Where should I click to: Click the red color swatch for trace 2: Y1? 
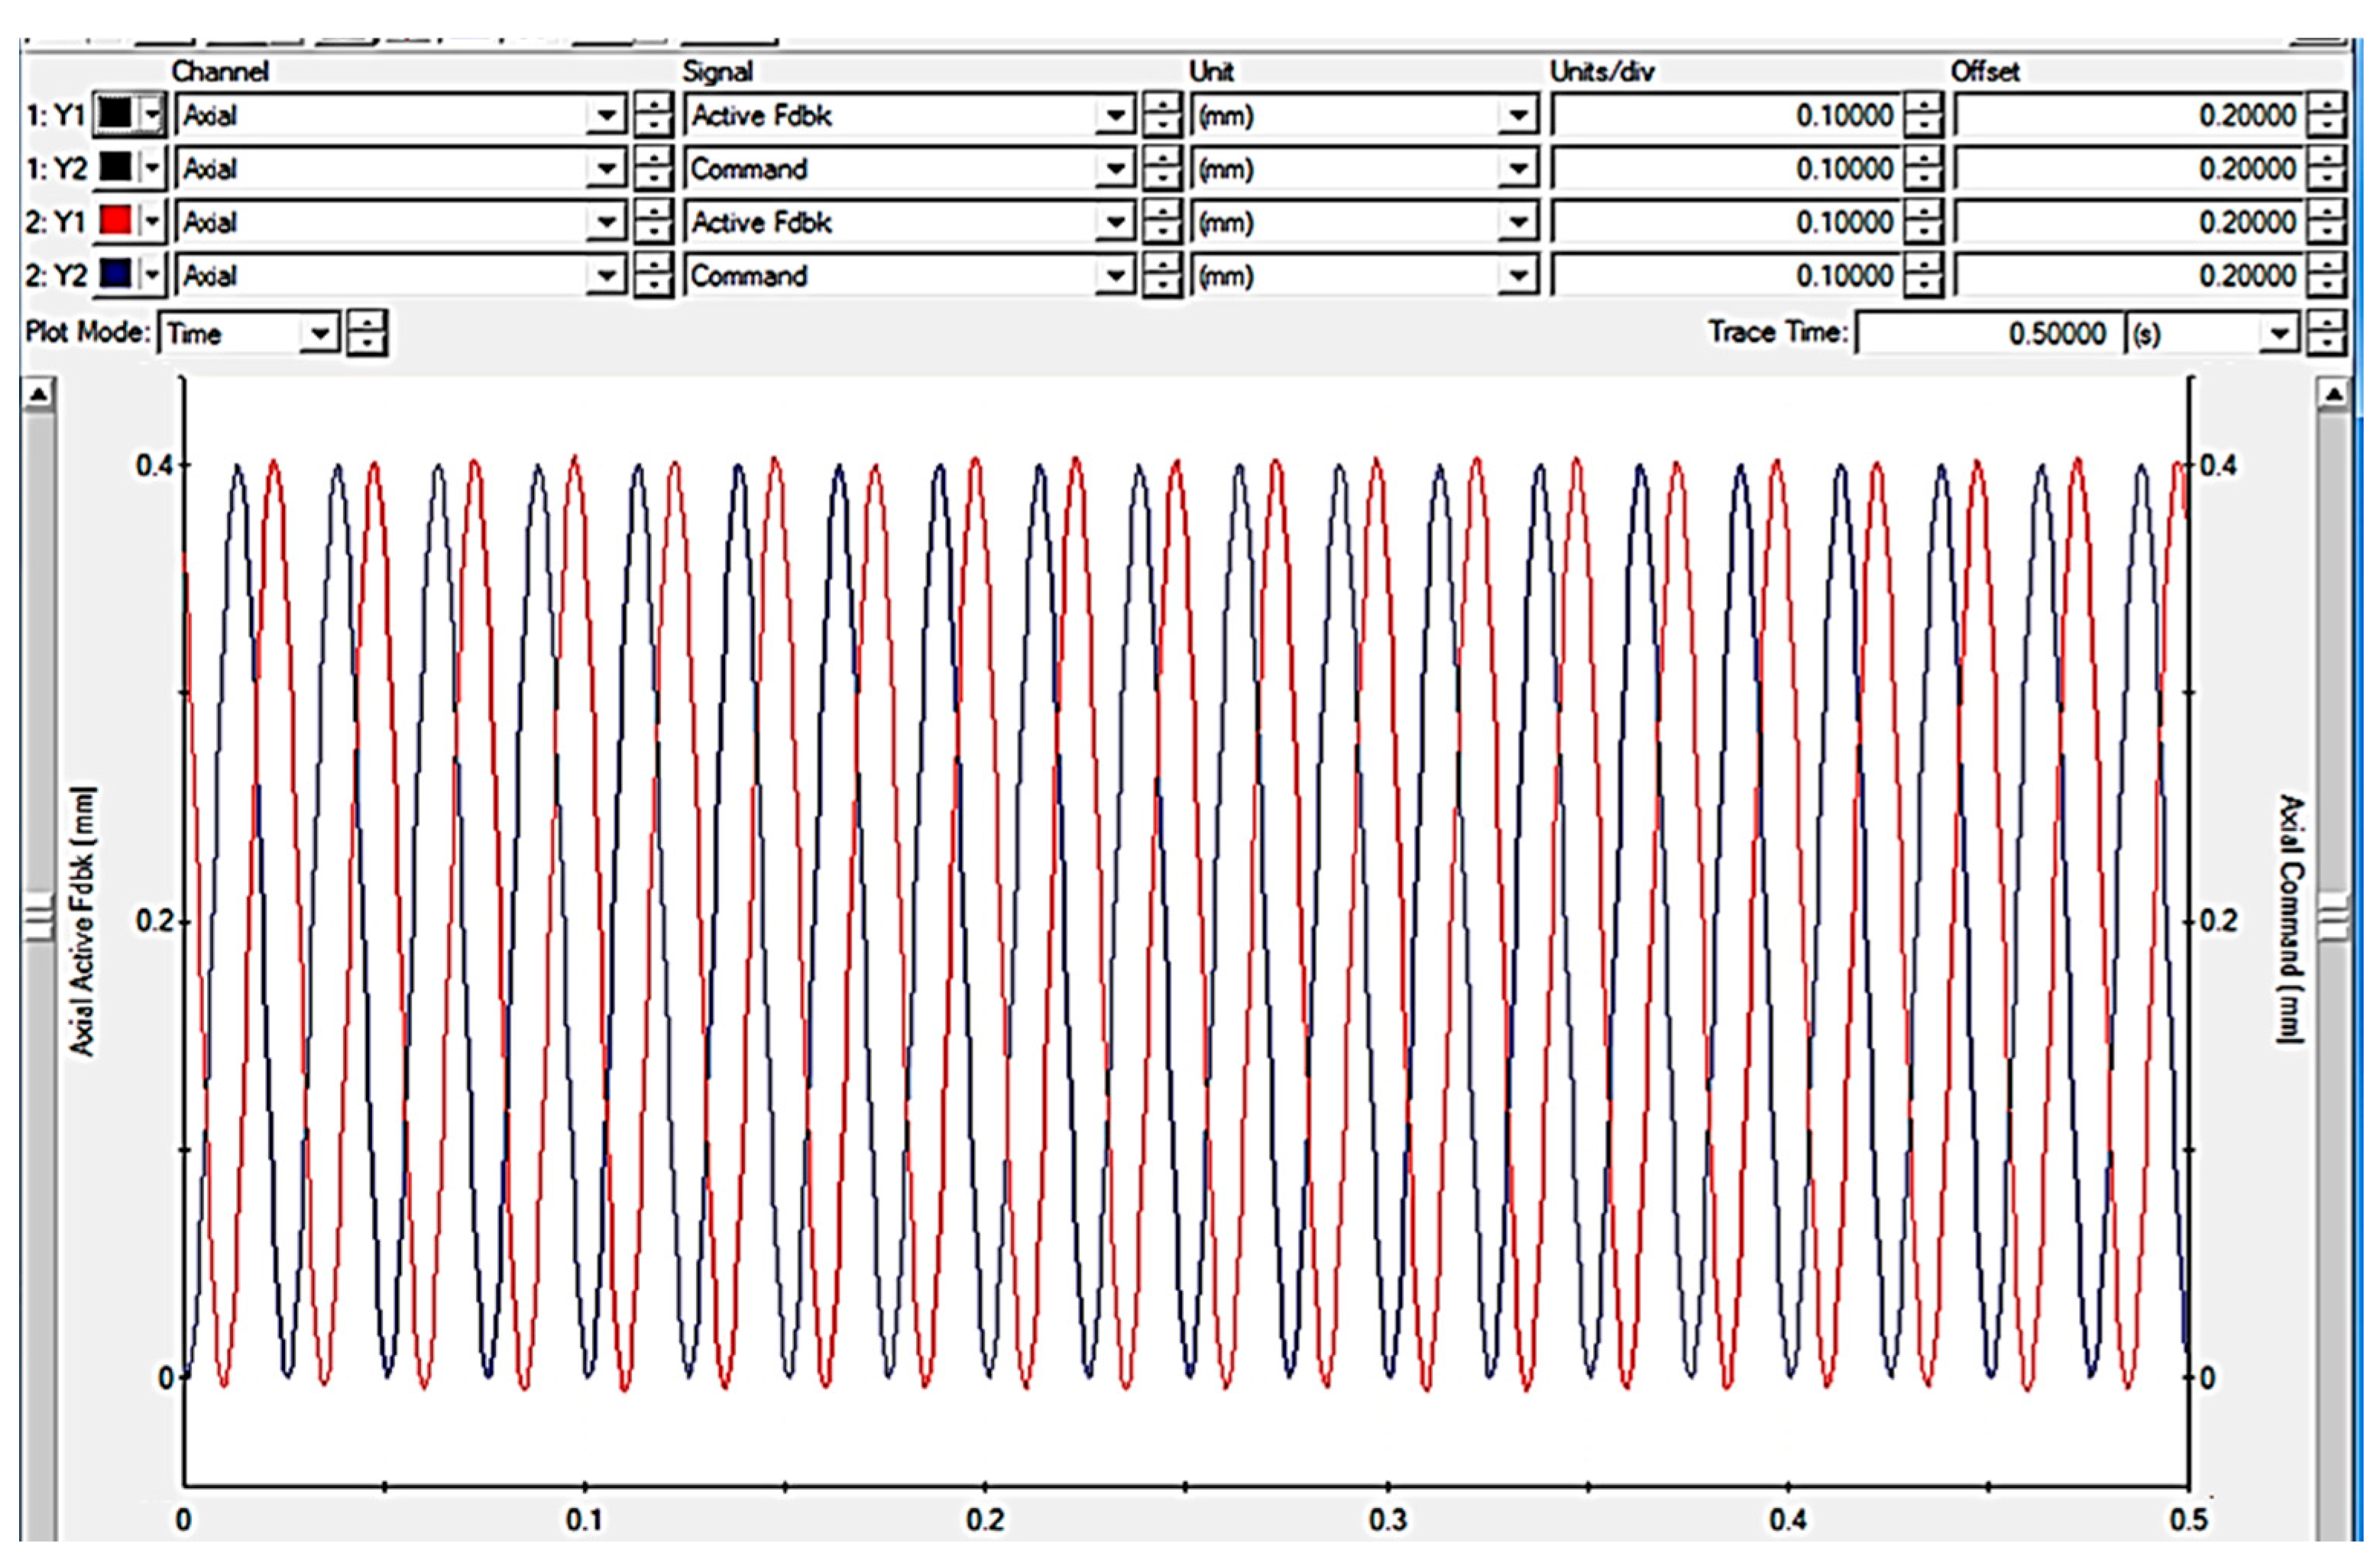point(115,221)
